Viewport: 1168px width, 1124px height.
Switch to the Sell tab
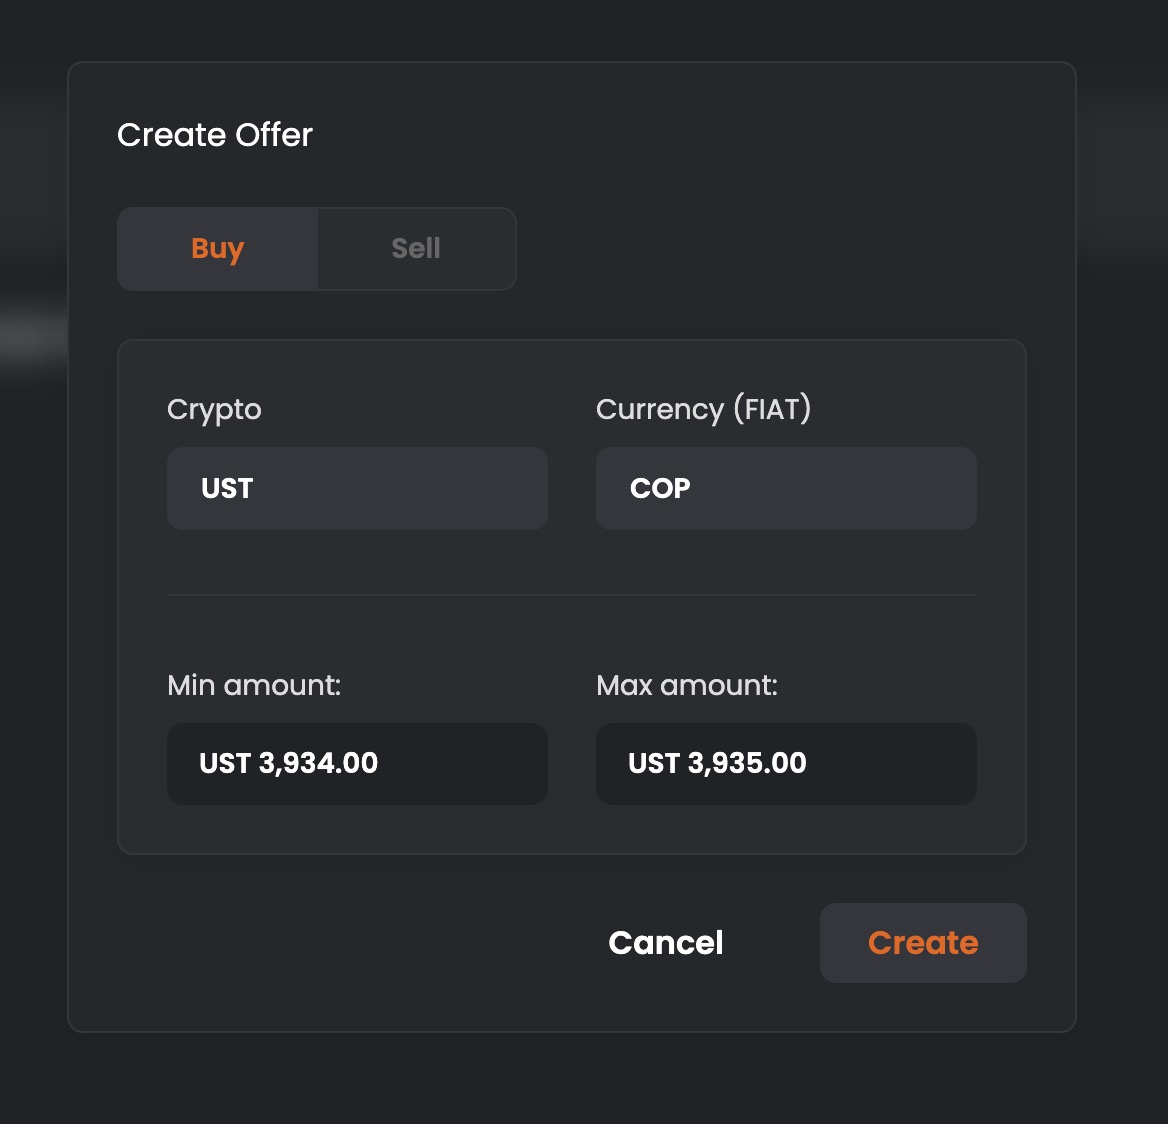(x=416, y=249)
